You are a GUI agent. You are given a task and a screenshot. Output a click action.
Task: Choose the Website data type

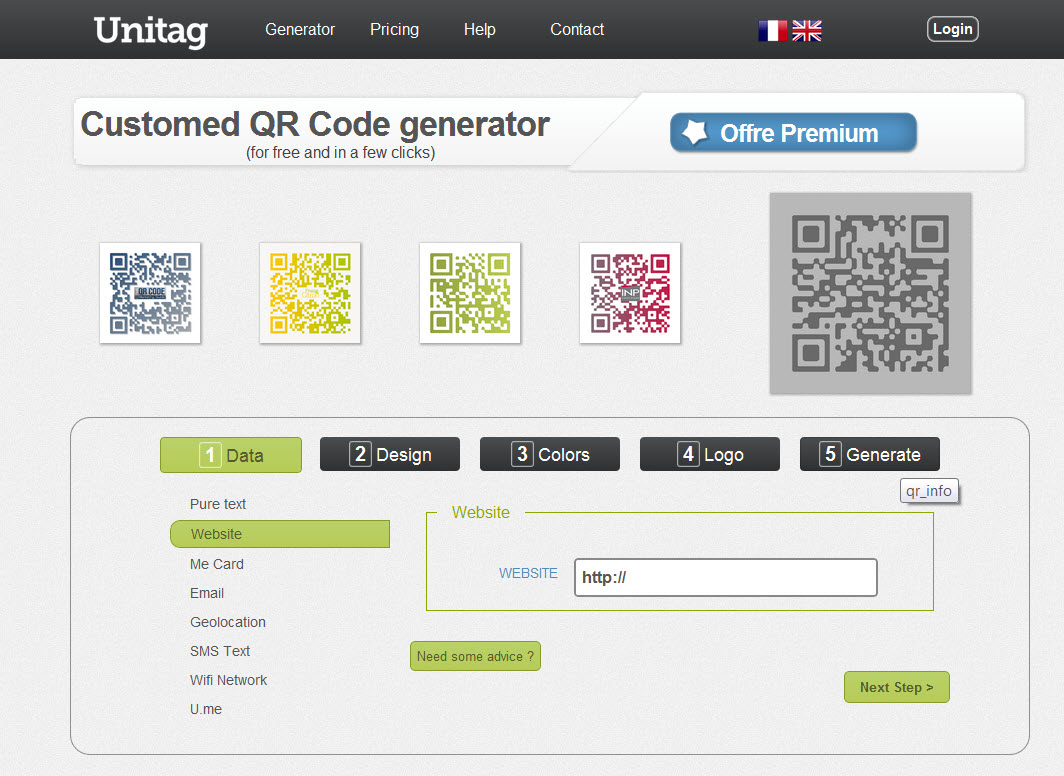[280, 534]
